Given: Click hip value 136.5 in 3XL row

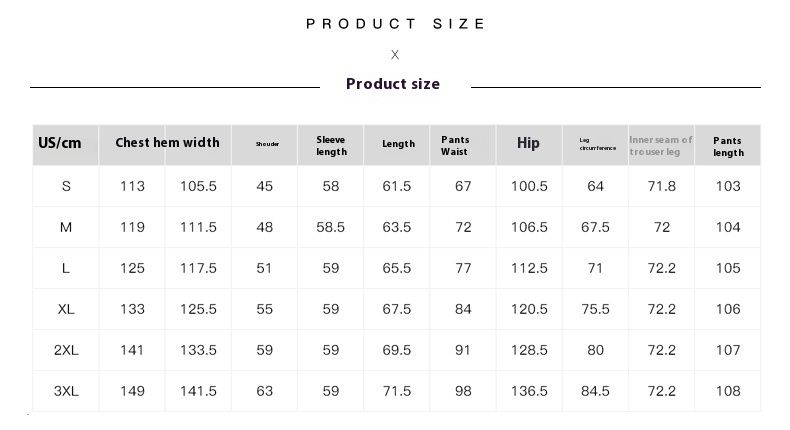Looking at the screenshot, I should [529, 391].
